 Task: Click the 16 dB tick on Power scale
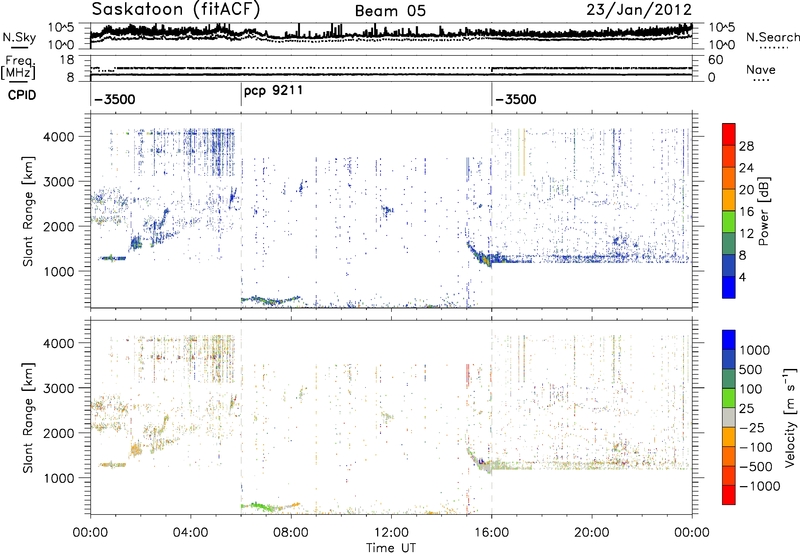(x=746, y=212)
